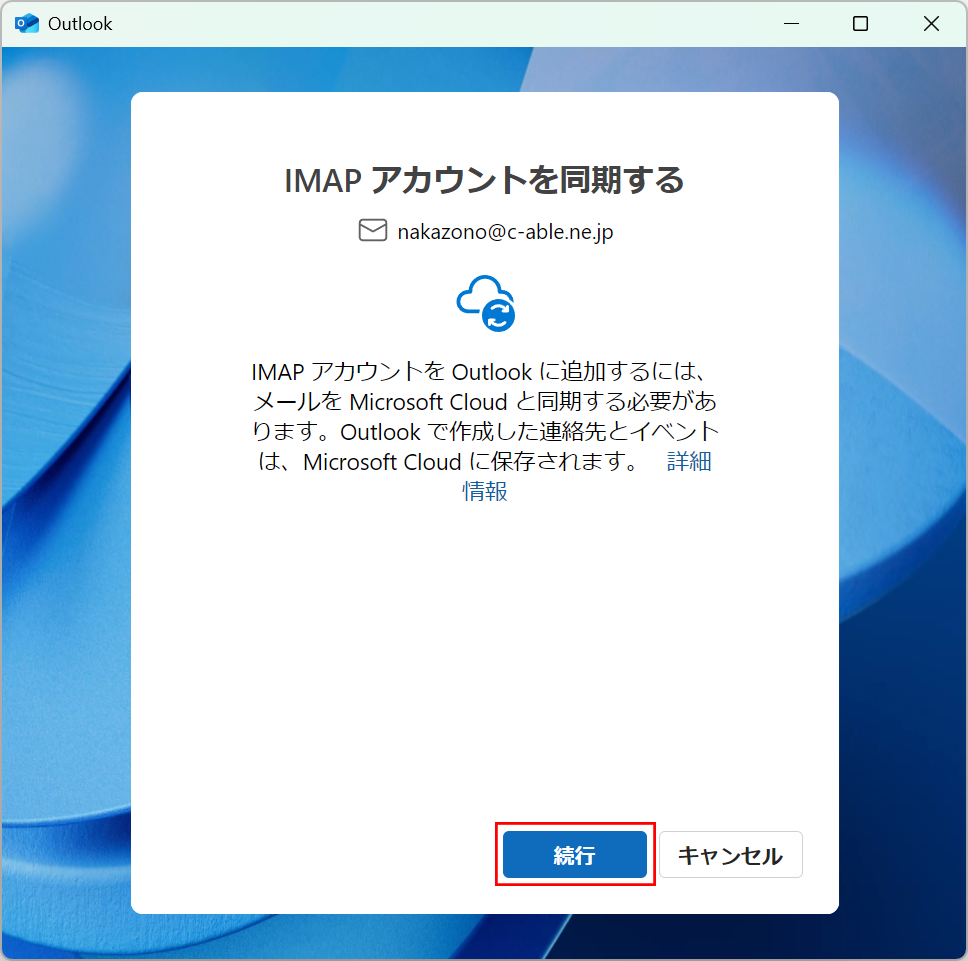Click the nakazono@c-able.ne.jp email text
This screenshot has width=968, height=961.
coord(505,231)
